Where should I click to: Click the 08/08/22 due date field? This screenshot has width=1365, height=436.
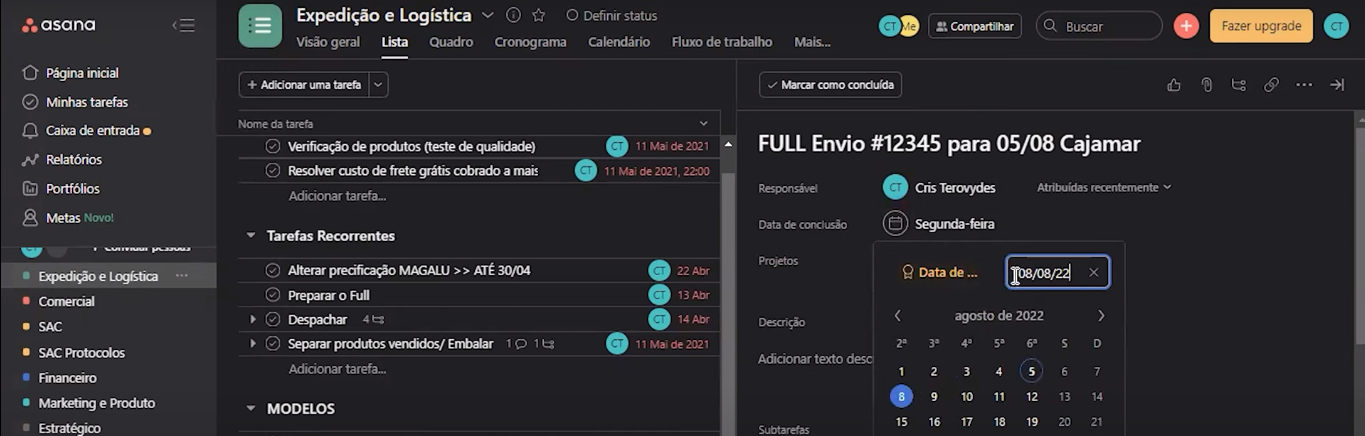click(1057, 272)
